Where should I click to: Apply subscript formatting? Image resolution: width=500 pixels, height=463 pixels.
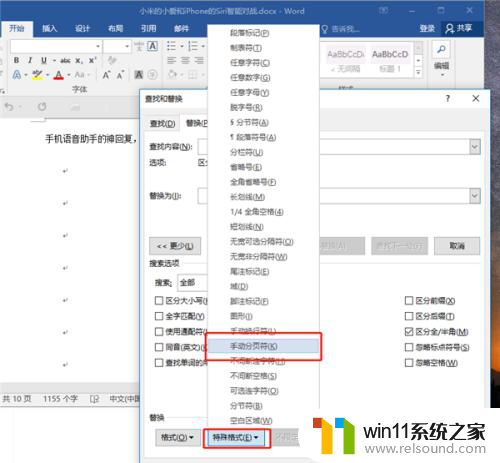tap(79, 60)
